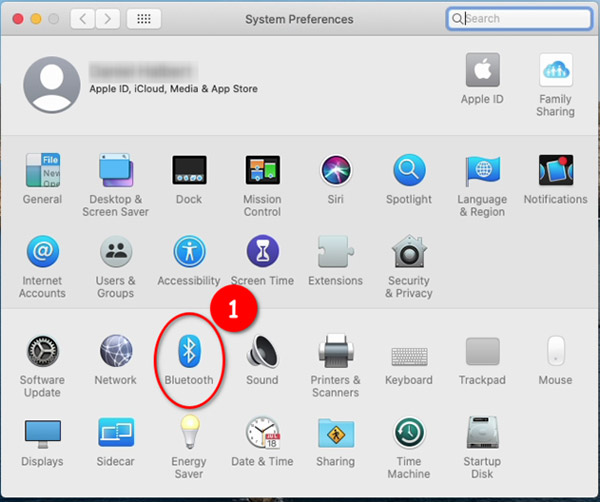Open Family Sharing settings

(555, 72)
